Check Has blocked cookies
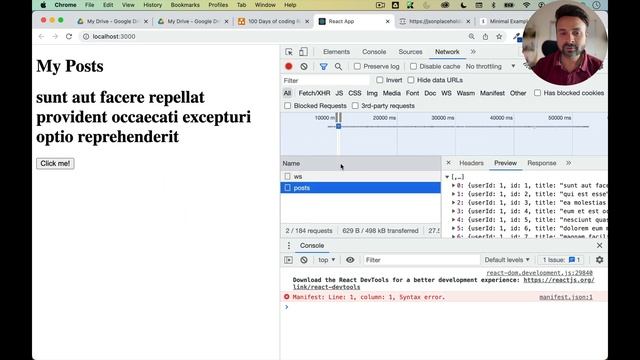Image resolution: width=640 pixels, height=360 pixels. (537, 93)
